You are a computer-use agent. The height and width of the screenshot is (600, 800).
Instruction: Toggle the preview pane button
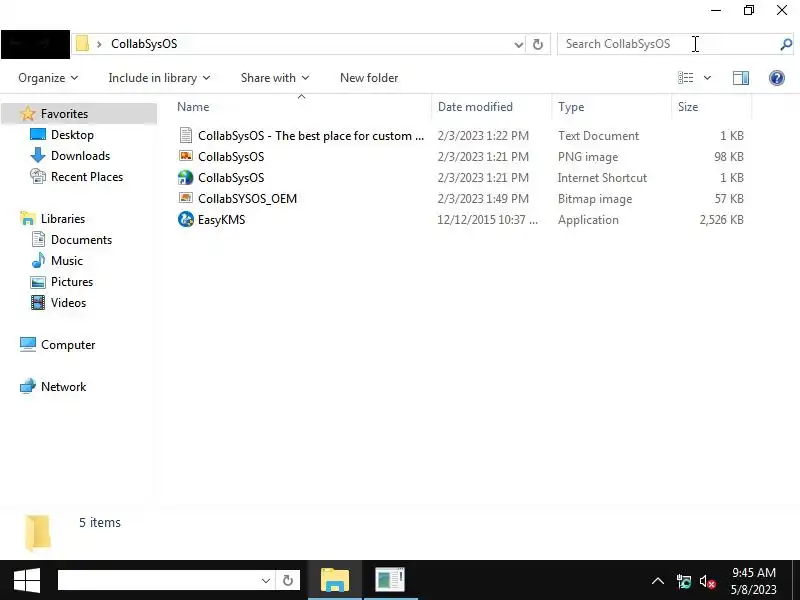coord(741,78)
